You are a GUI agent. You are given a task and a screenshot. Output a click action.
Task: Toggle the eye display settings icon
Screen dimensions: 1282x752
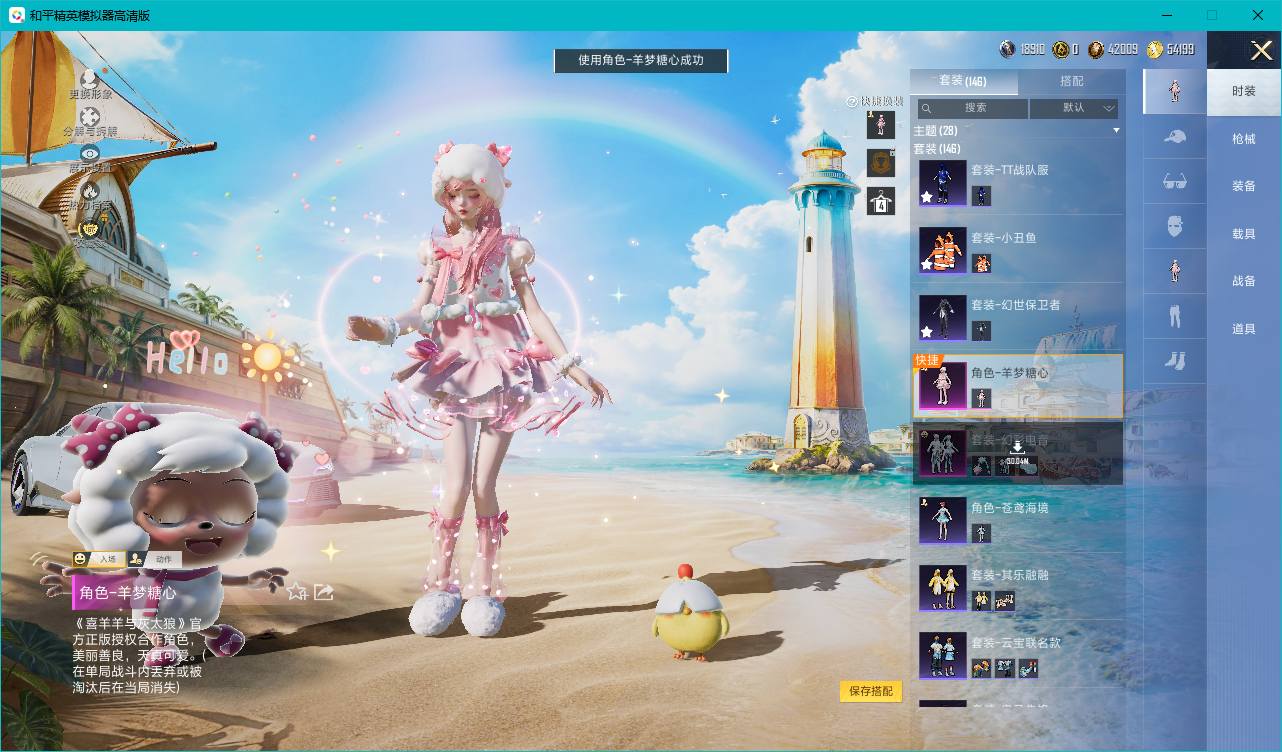[x=90, y=153]
